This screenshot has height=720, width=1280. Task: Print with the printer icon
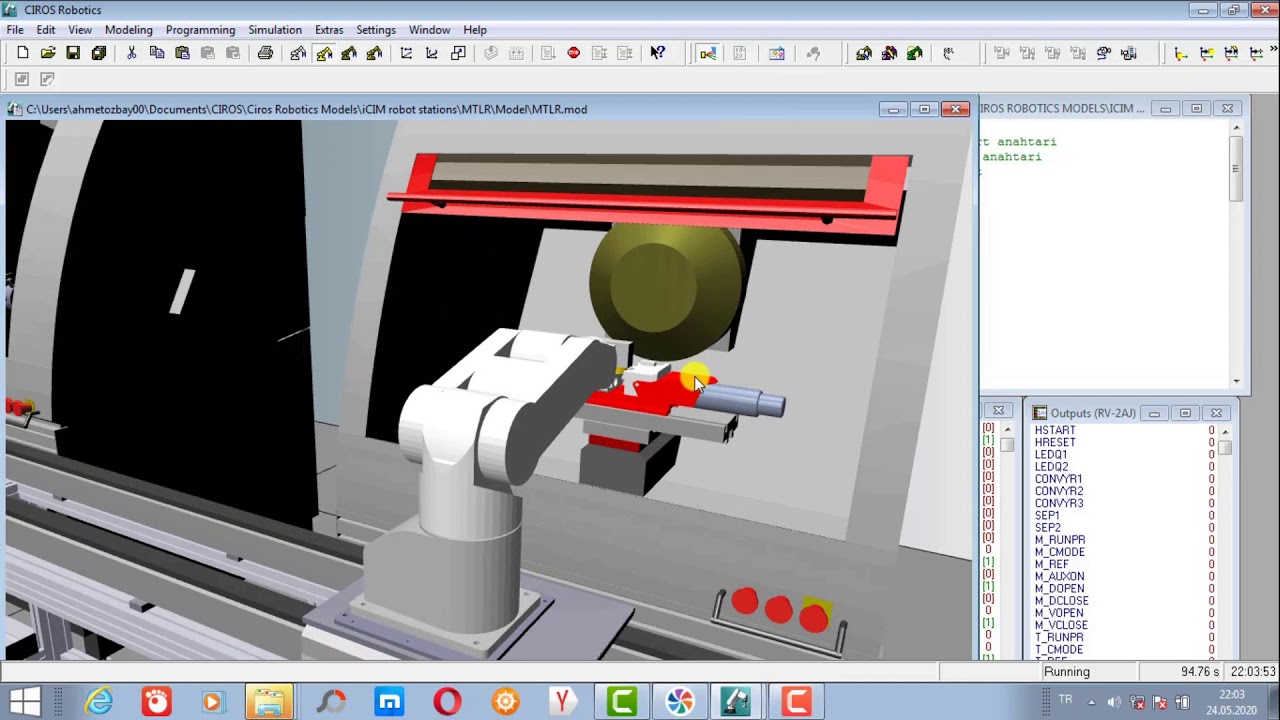(x=265, y=53)
